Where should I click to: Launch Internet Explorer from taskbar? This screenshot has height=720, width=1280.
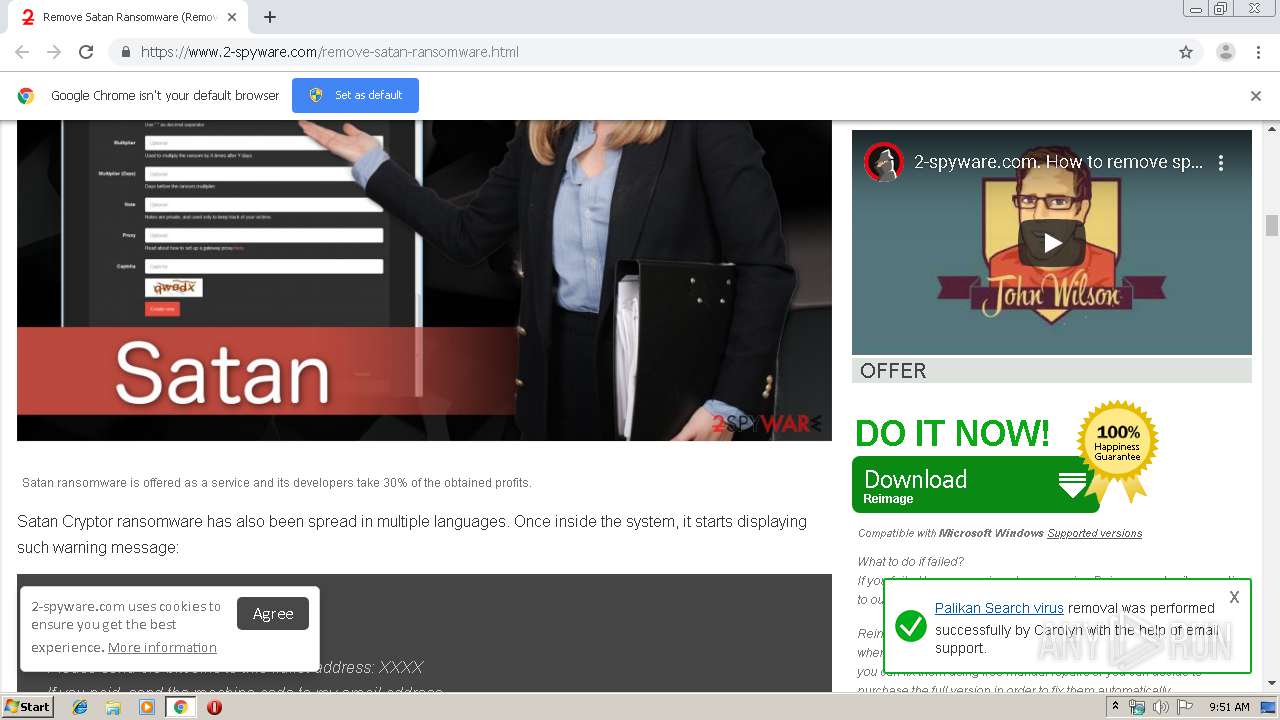pyautogui.click(x=80, y=707)
